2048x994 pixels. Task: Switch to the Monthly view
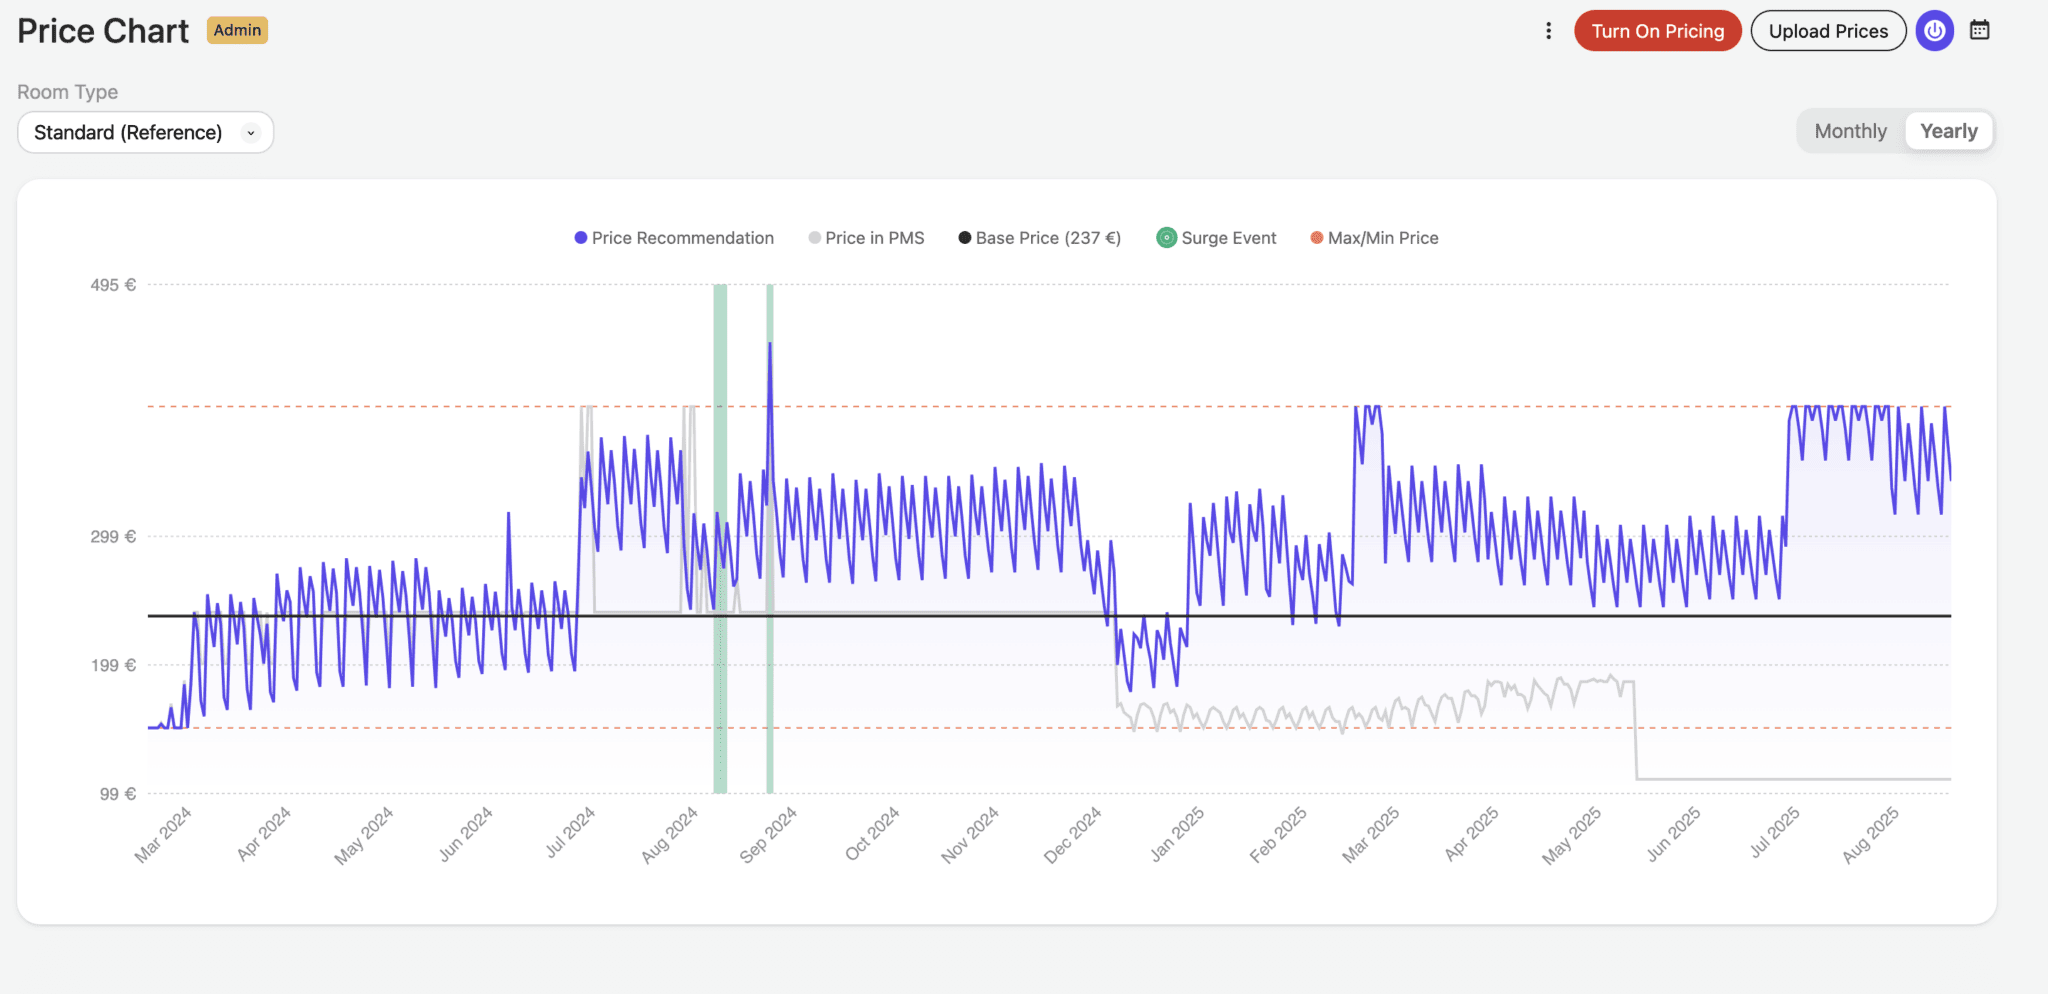(x=1850, y=131)
